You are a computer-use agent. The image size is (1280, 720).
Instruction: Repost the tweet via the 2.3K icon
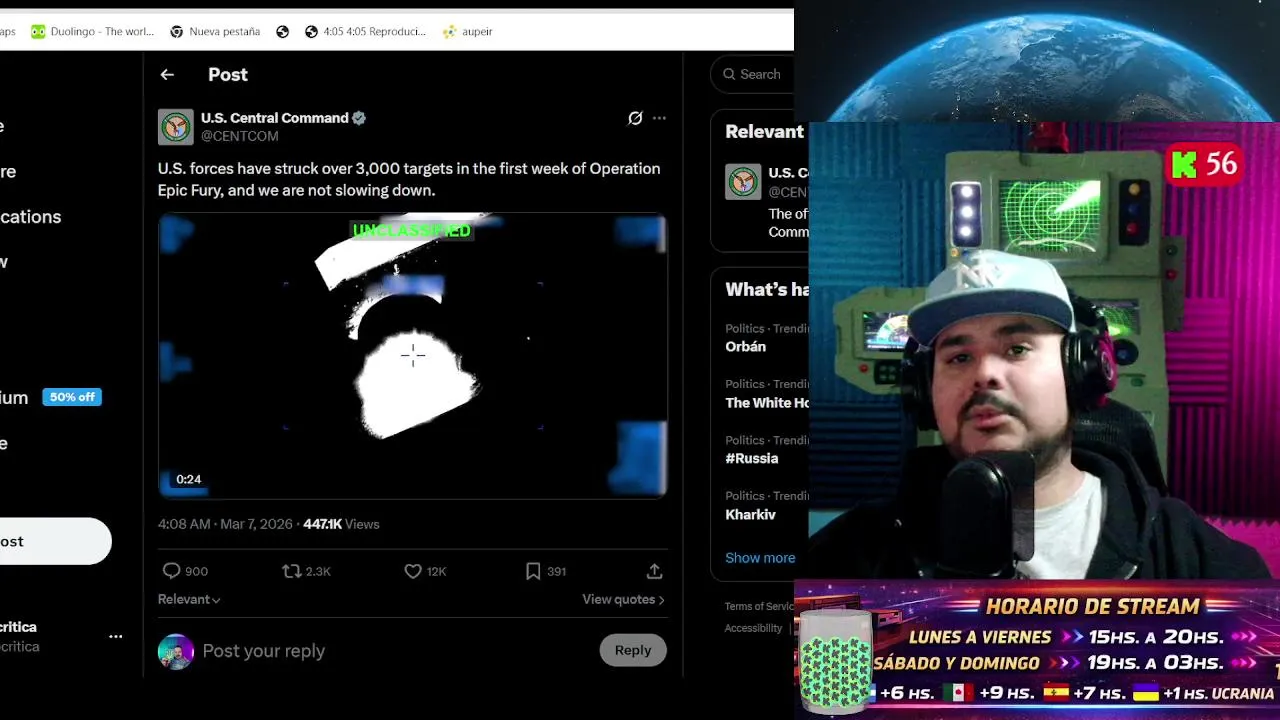point(292,571)
